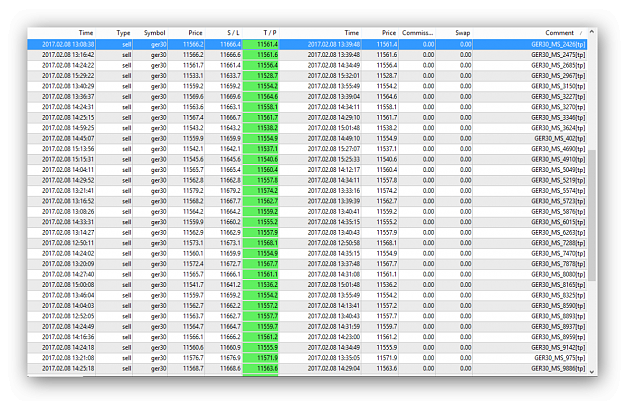Click the scrollbar down arrow
Screen dimensions: 625x404
coord(592,371)
